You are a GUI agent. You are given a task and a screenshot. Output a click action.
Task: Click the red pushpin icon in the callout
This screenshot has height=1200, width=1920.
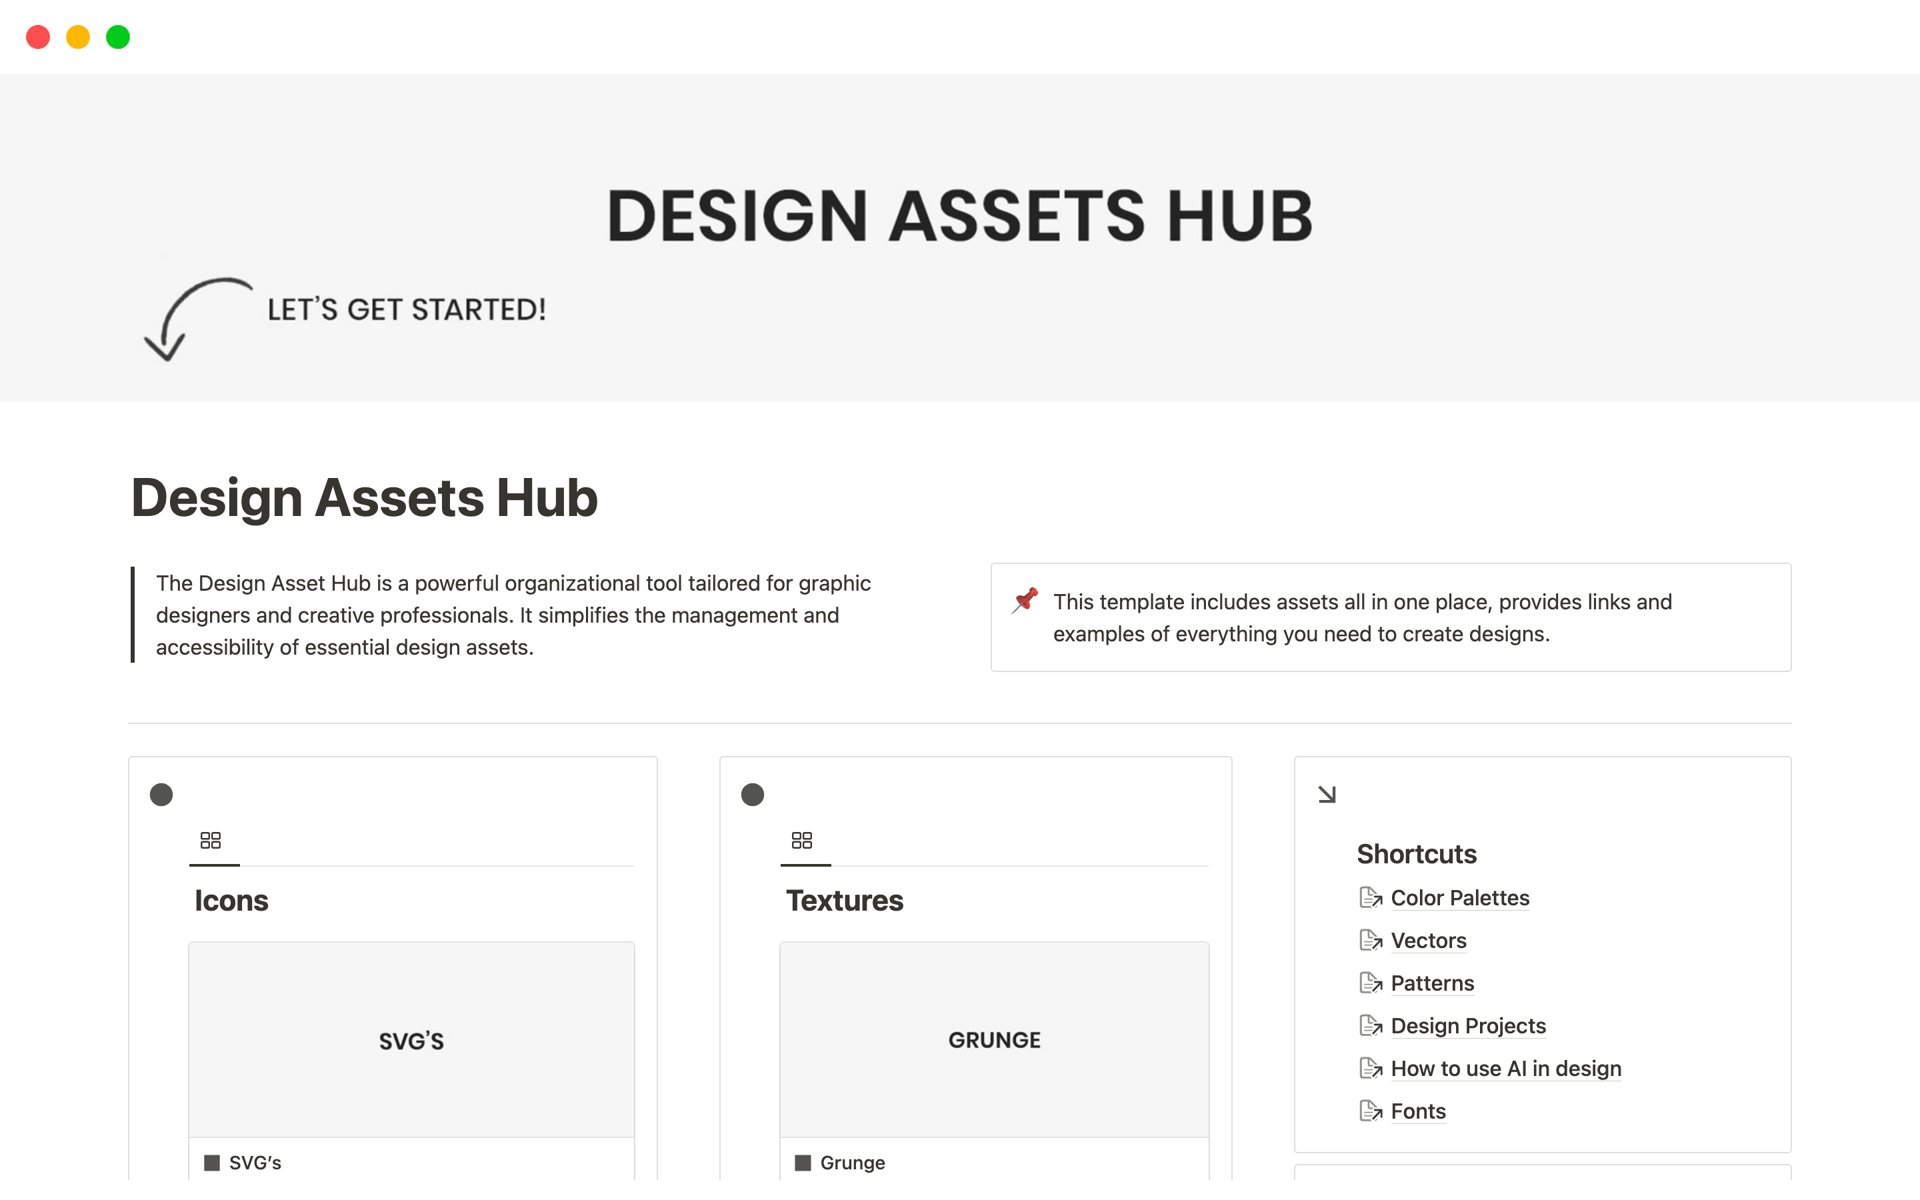1023,600
